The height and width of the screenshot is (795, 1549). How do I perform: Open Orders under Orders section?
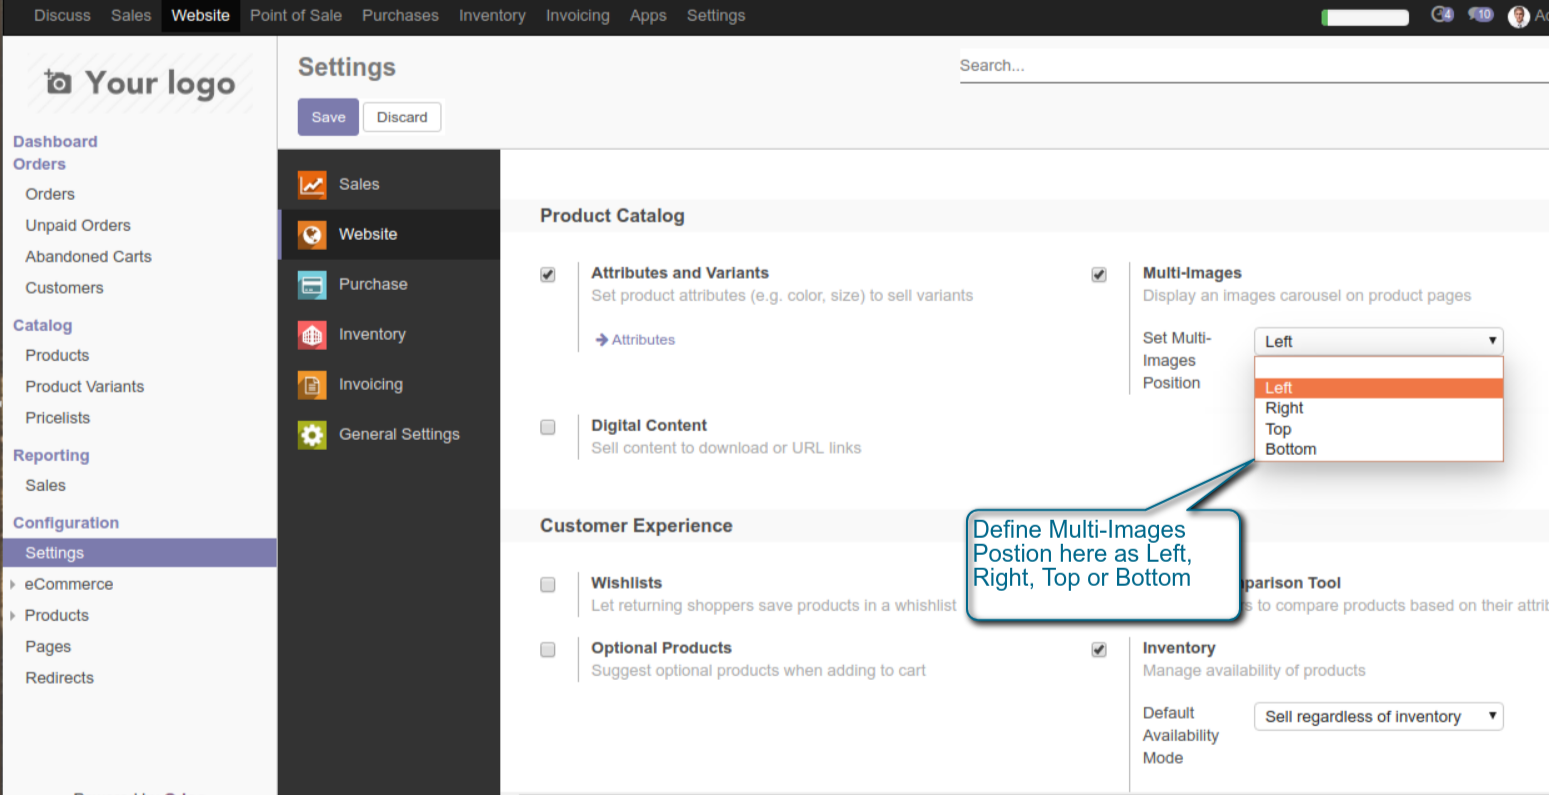(x=50, y=194)
